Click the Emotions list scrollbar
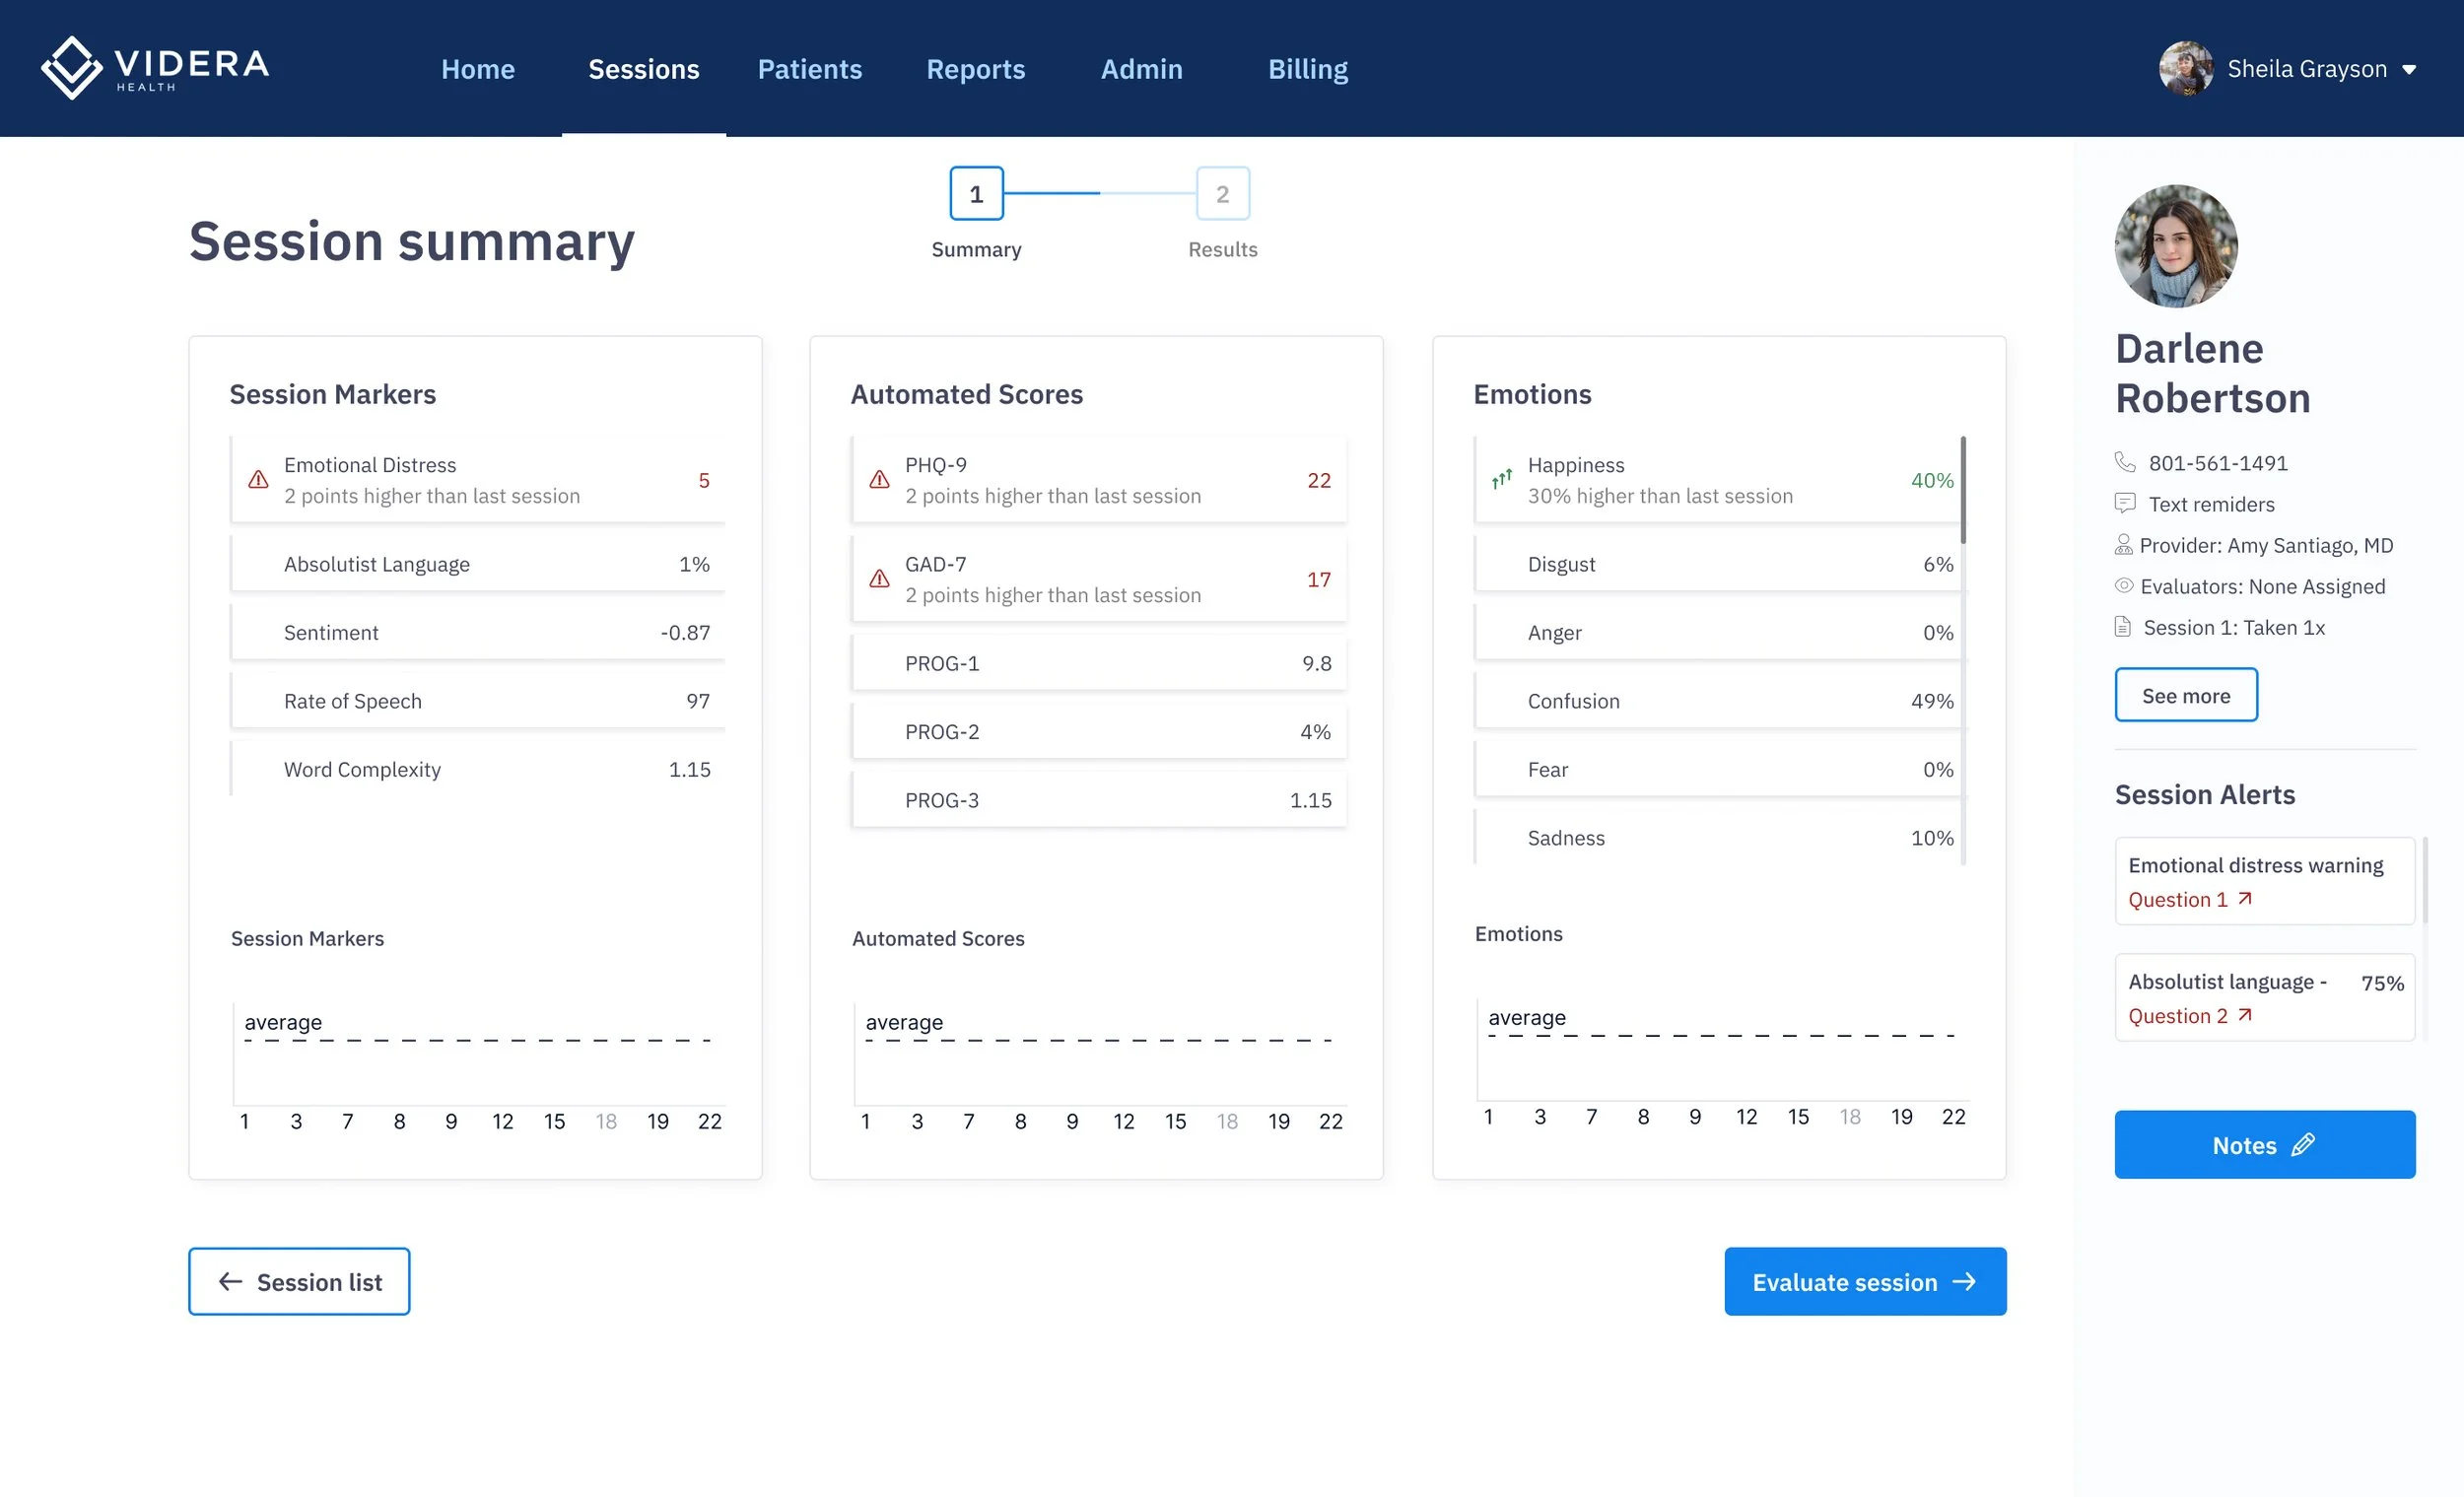Screen dimensions: 2464x1497 point(1963,490)
